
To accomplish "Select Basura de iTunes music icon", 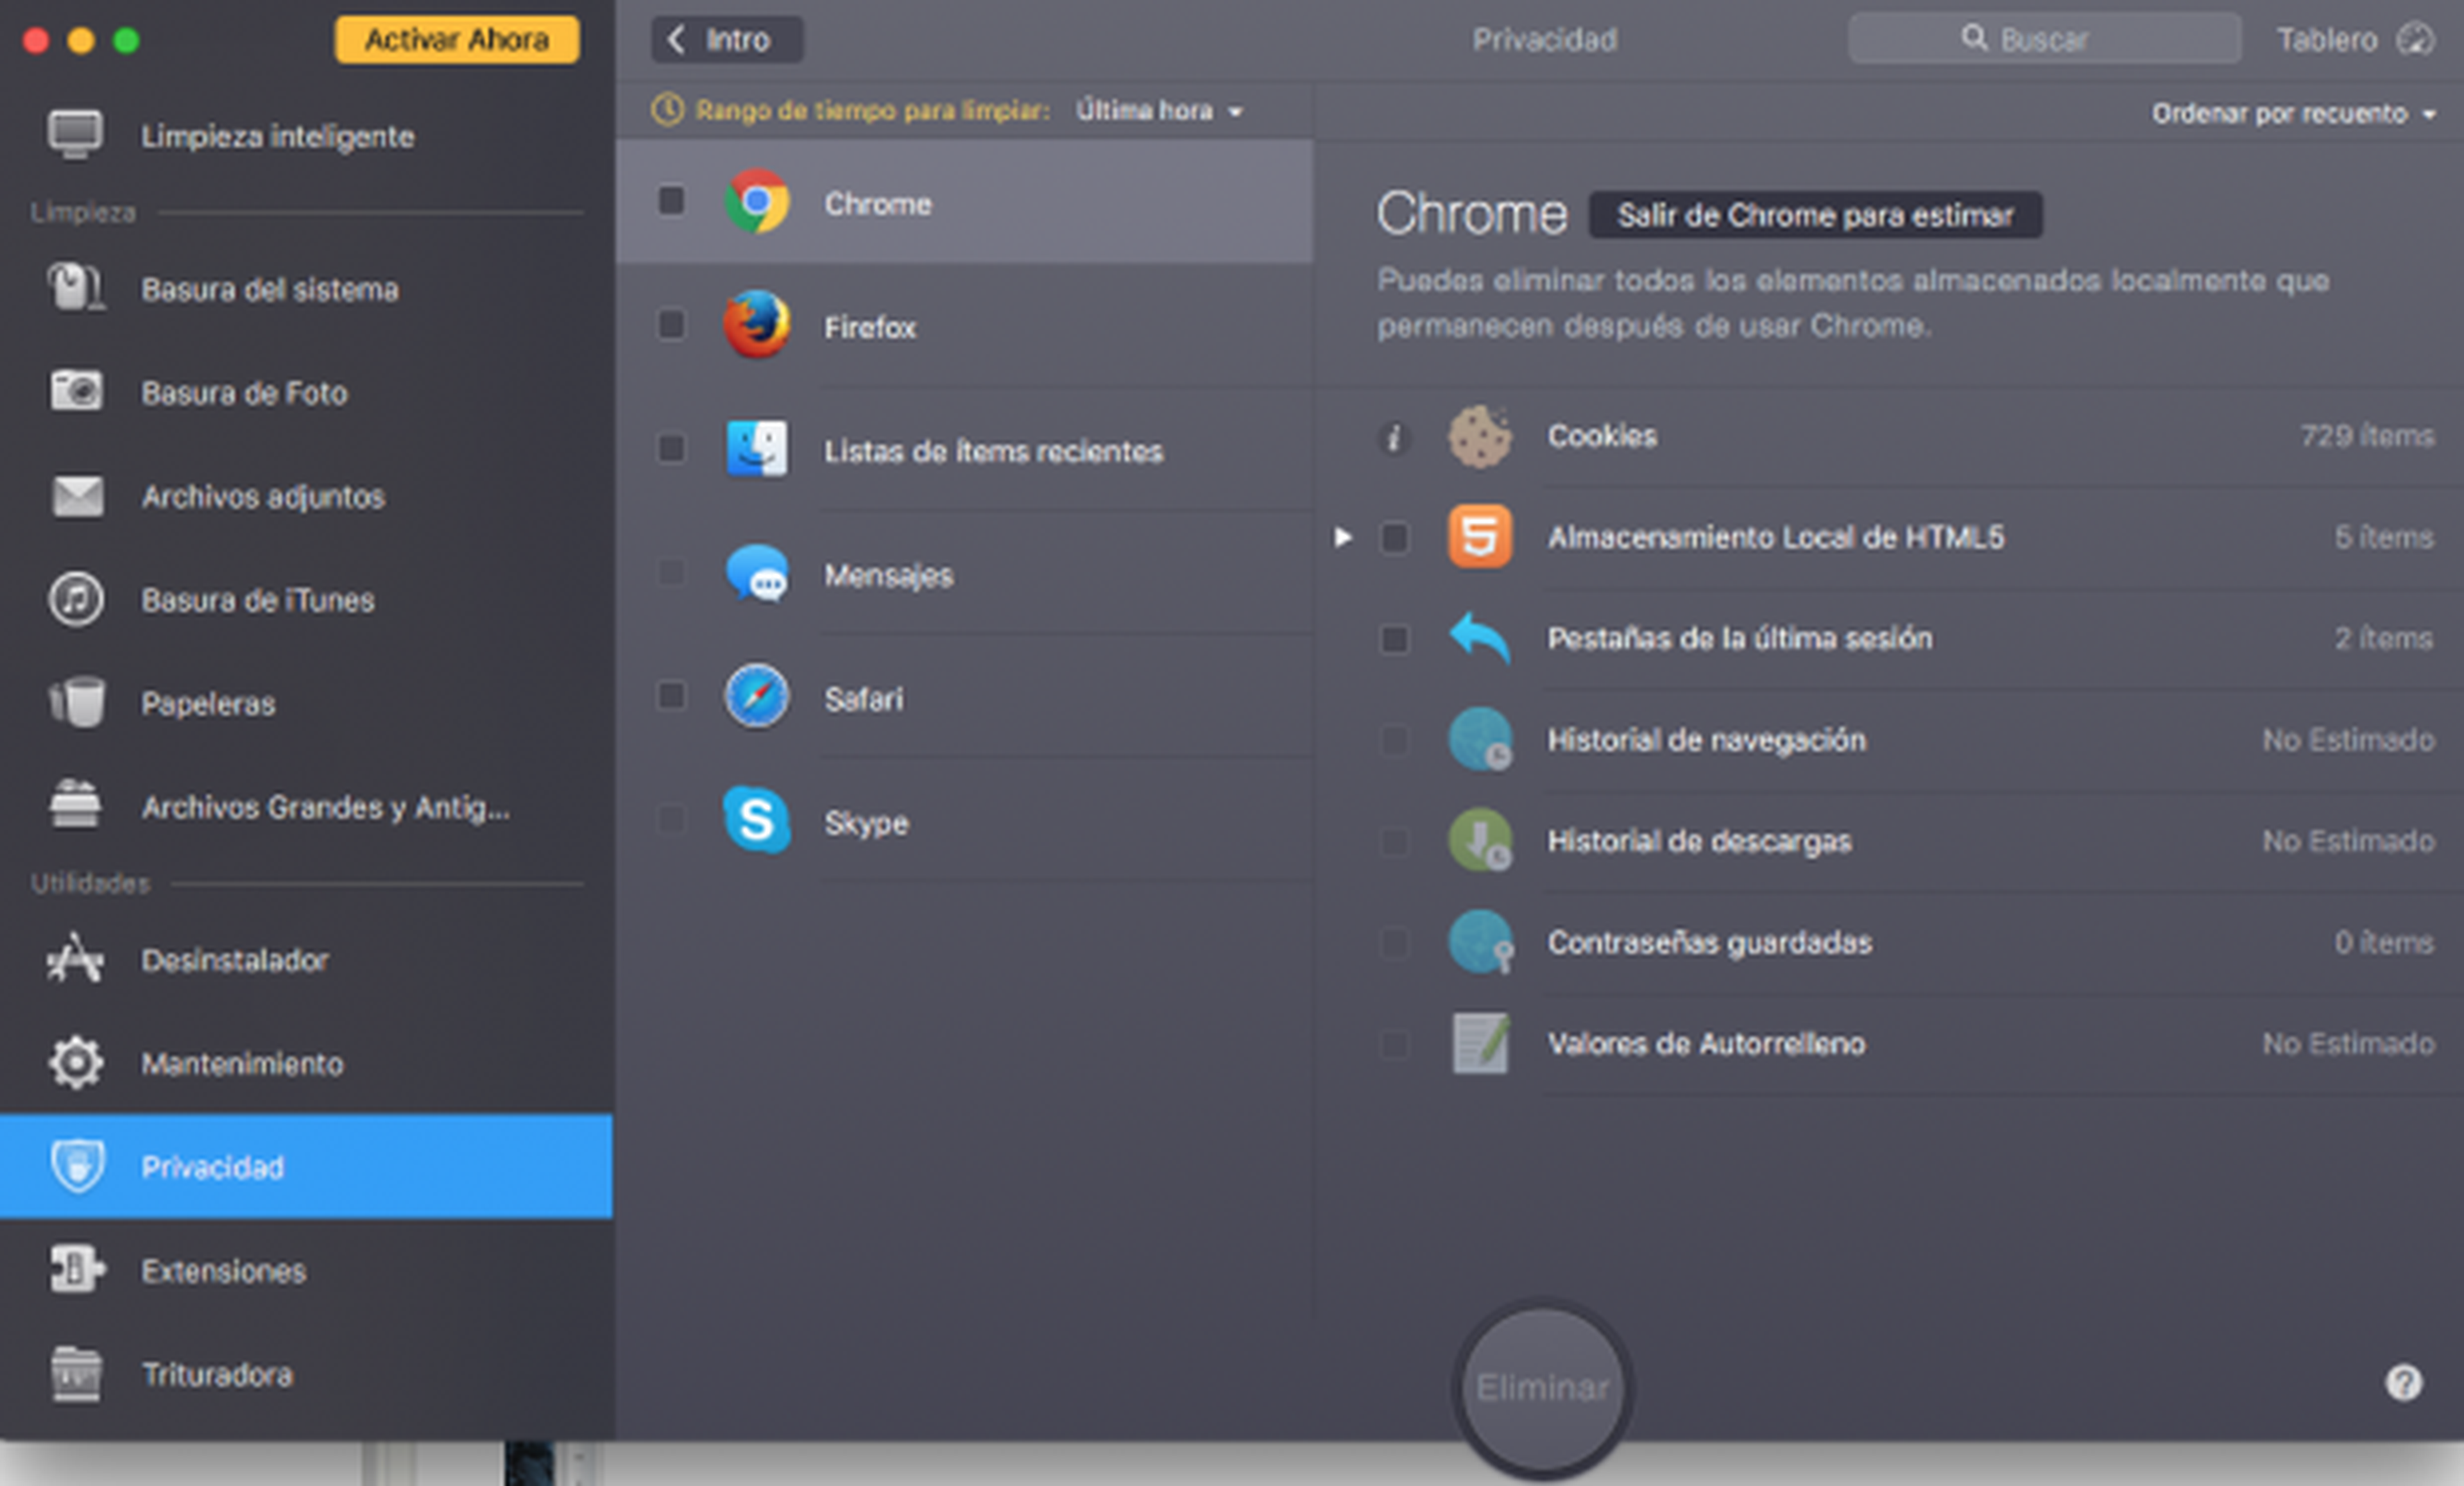I will pyautogui.click(x=76, y=599).
